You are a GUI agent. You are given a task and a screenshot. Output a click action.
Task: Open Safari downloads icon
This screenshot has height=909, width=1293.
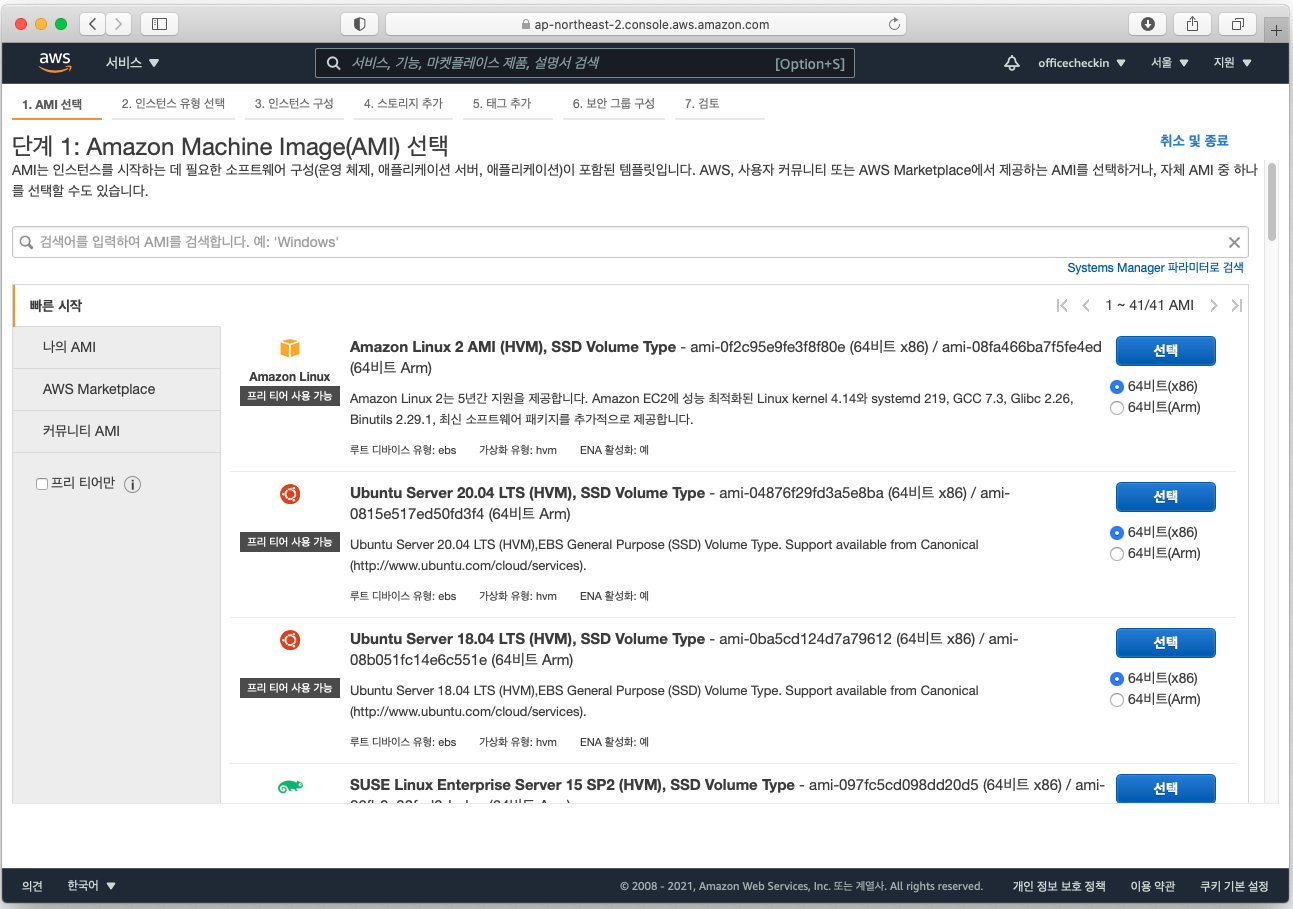click(x=1147, y=24)
